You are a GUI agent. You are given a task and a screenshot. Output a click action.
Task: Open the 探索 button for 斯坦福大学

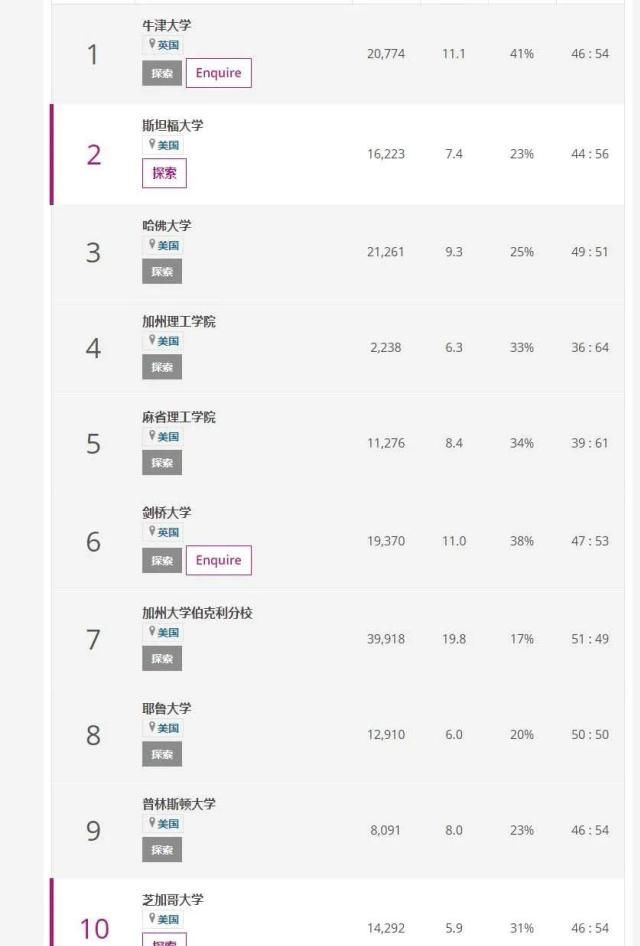pyautogui.click(x=164, y=173)
